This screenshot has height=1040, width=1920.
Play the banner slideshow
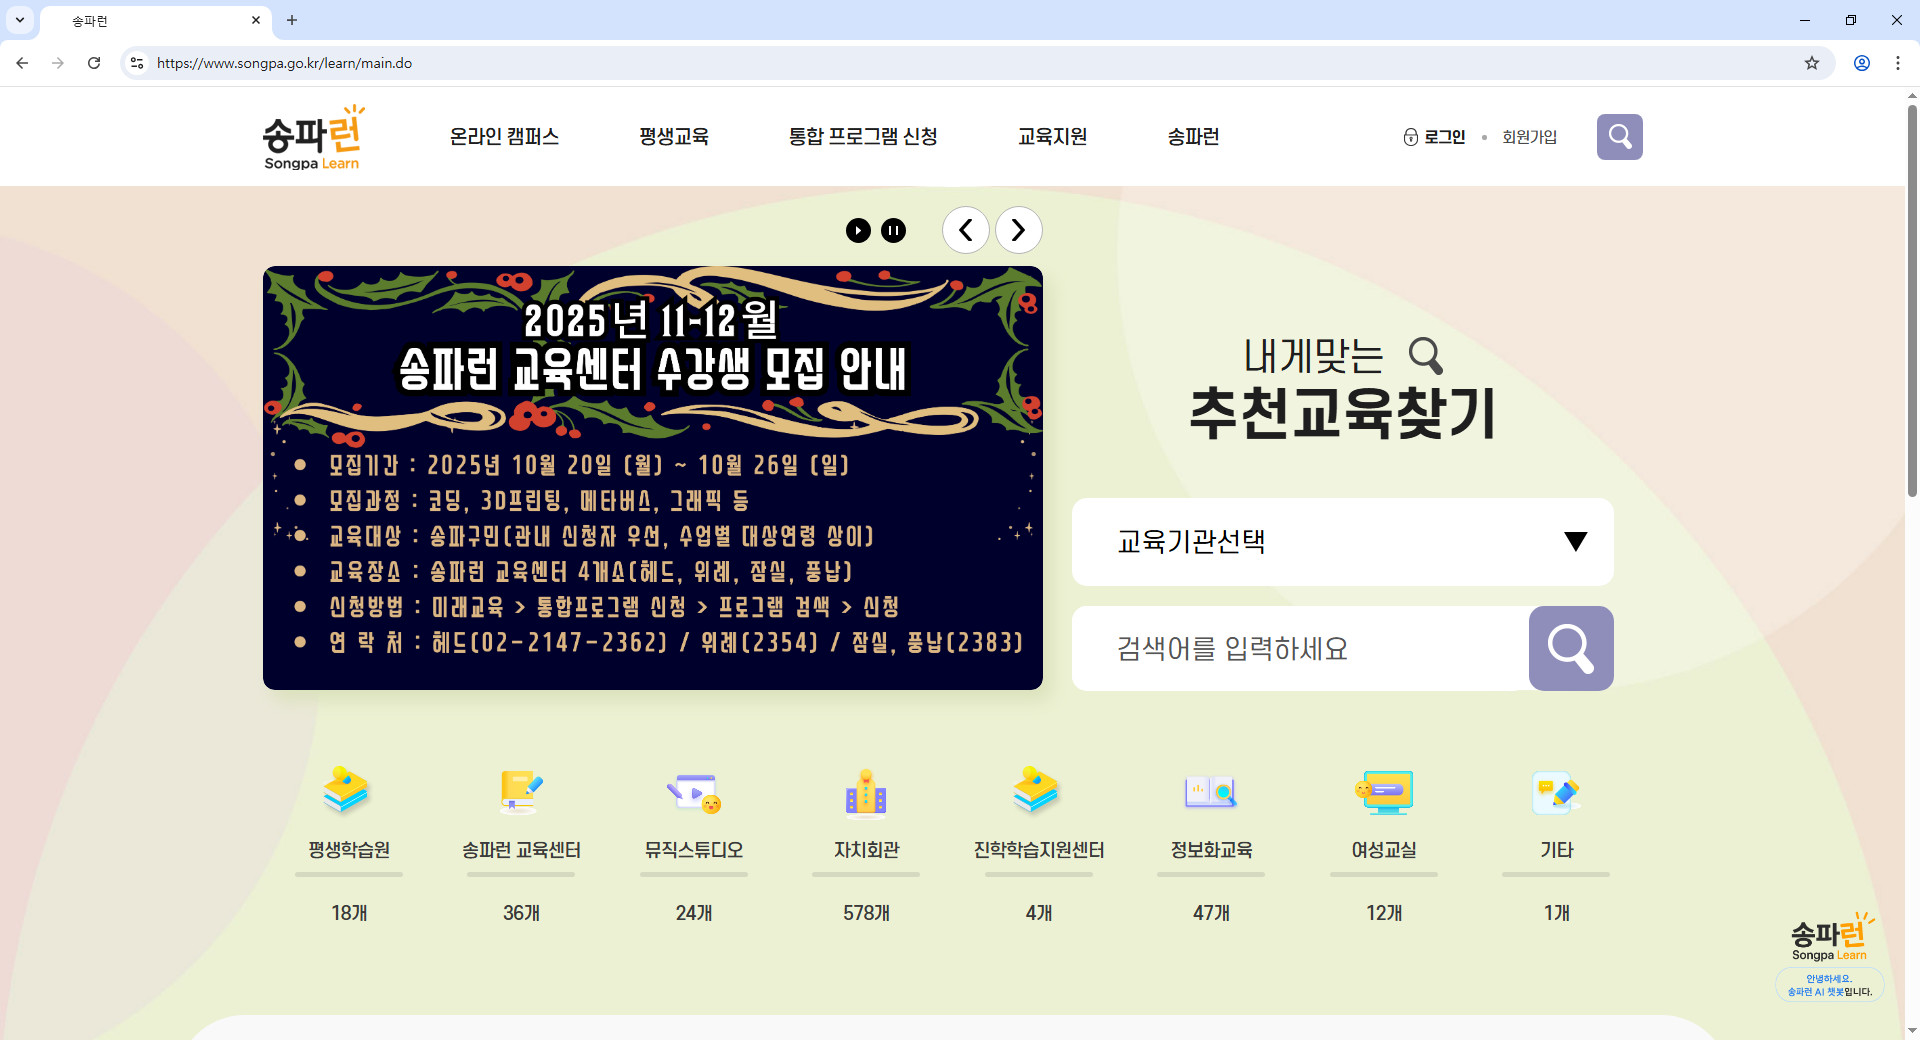(858, 231)
